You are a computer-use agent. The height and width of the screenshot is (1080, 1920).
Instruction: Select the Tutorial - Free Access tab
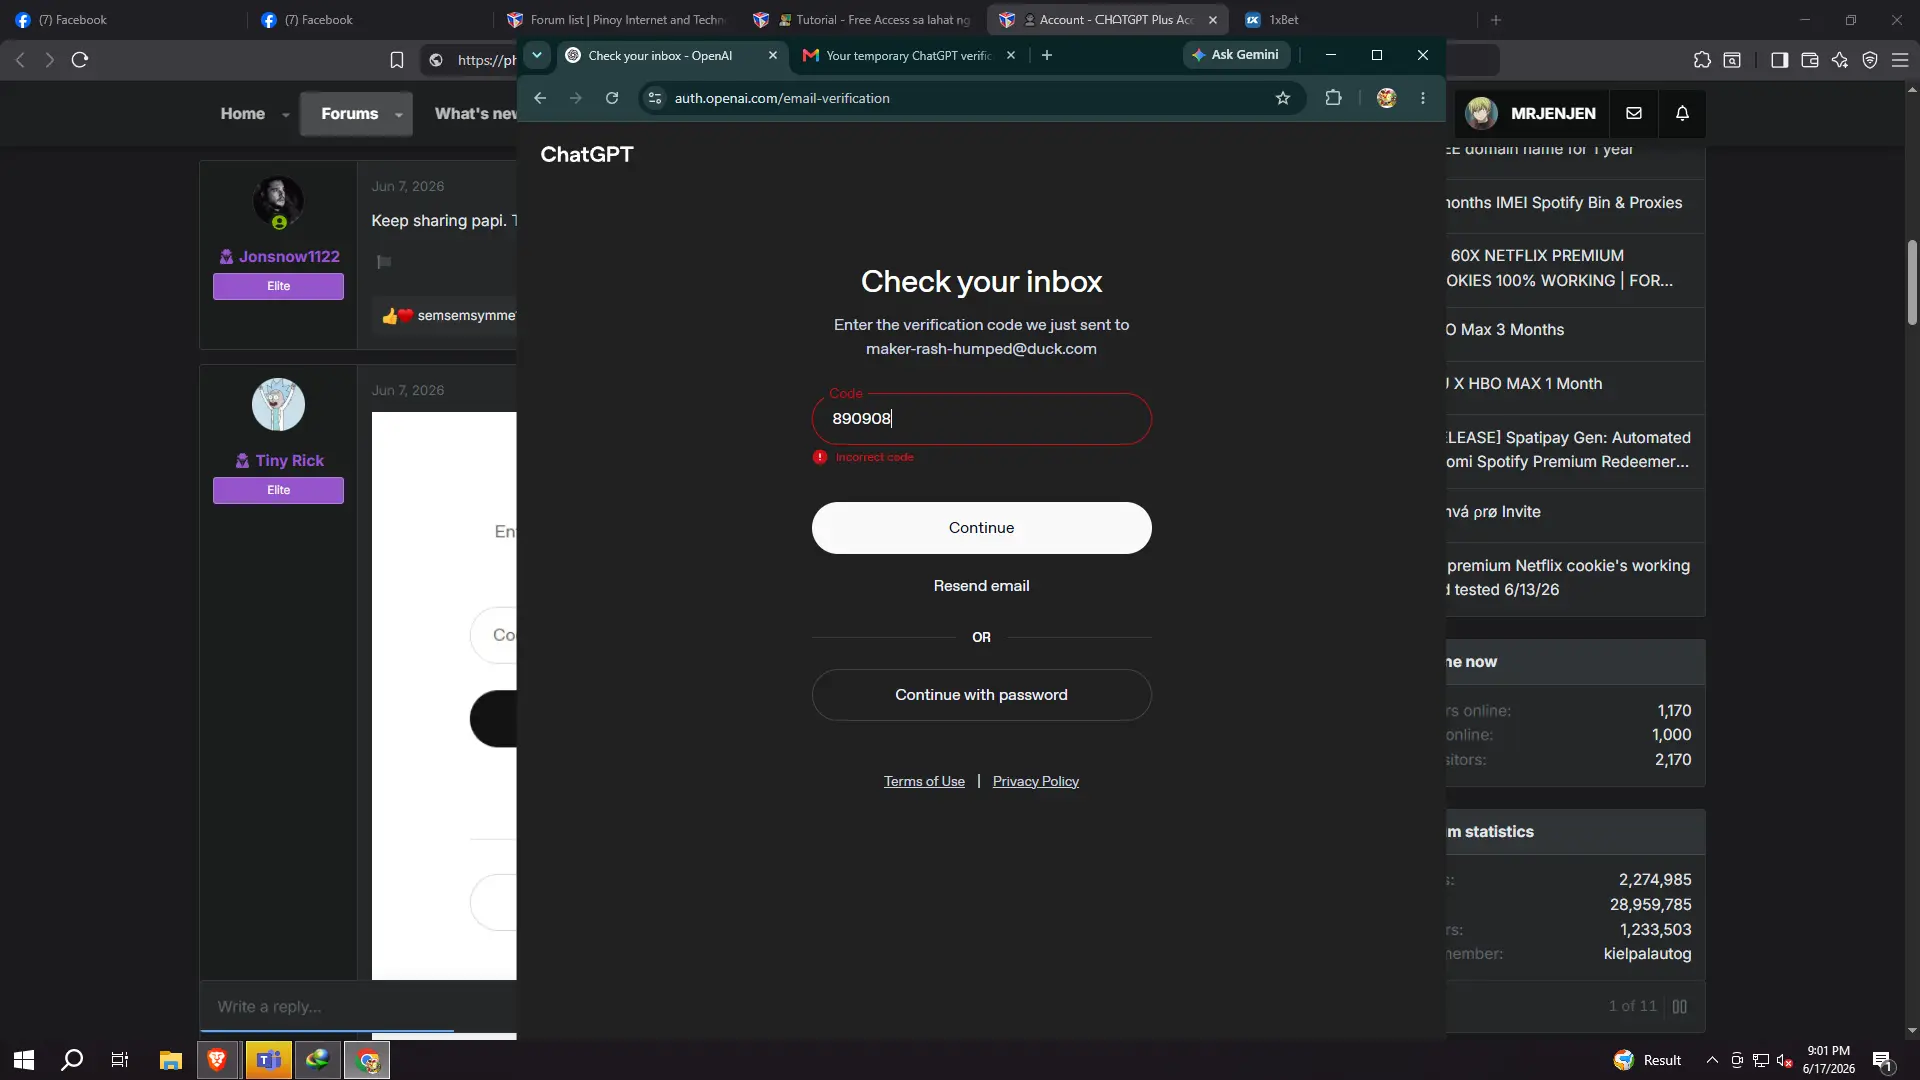[x=863, y=19]
